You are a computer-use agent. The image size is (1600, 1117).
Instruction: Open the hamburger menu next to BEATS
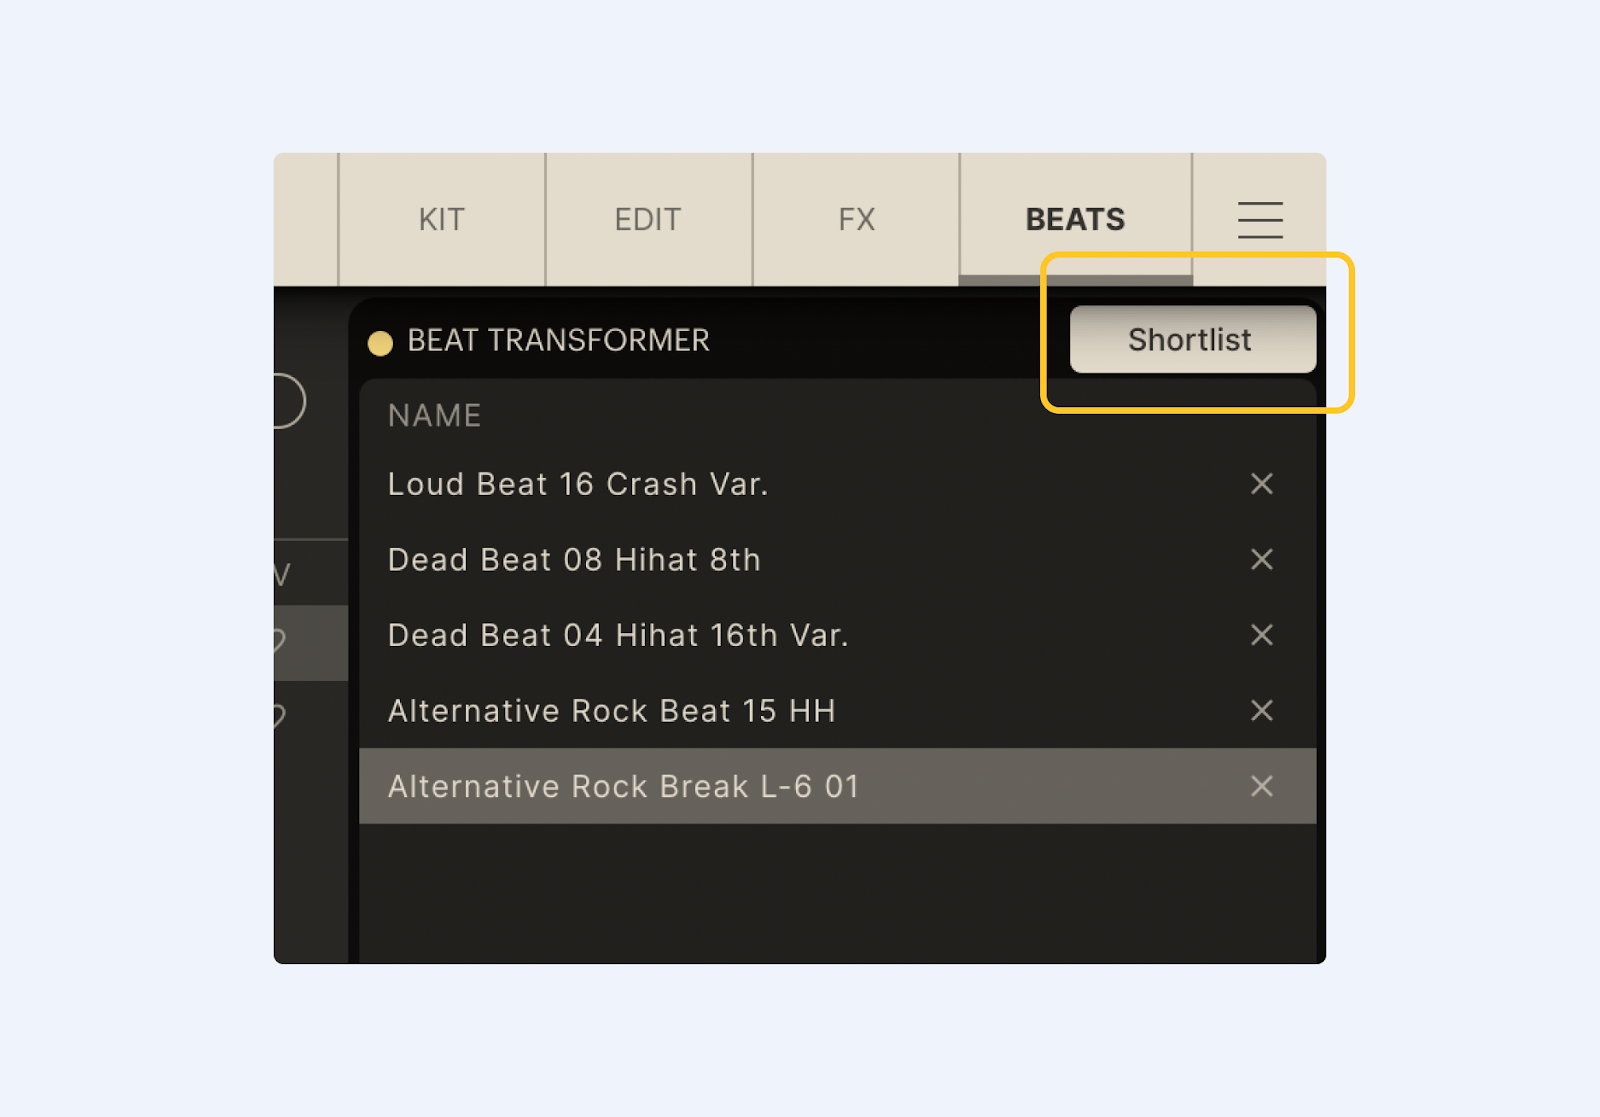[1260, 220]
